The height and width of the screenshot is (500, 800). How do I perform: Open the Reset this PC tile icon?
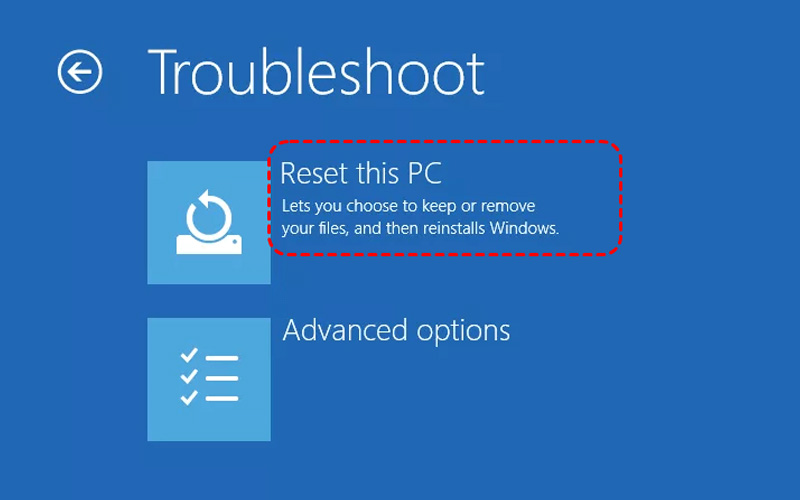(209, 222)
